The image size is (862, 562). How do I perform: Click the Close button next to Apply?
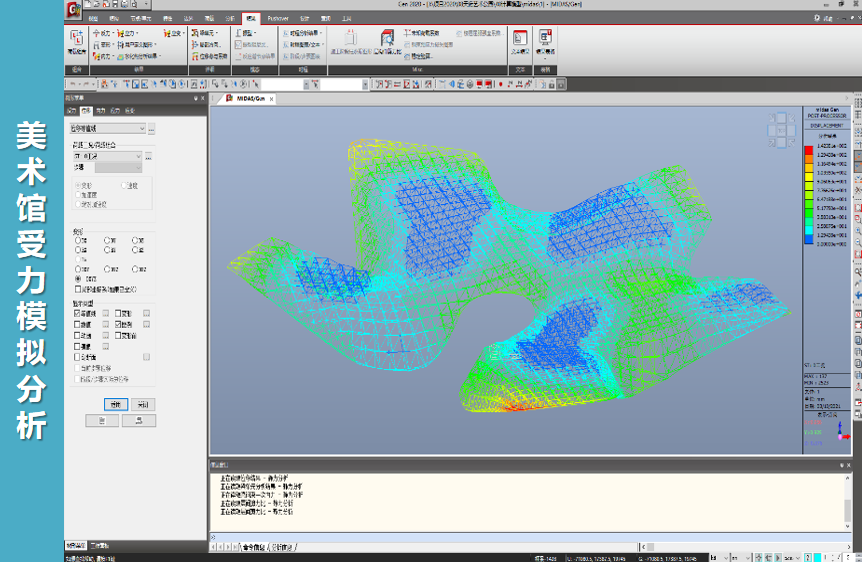click(143, 404)
